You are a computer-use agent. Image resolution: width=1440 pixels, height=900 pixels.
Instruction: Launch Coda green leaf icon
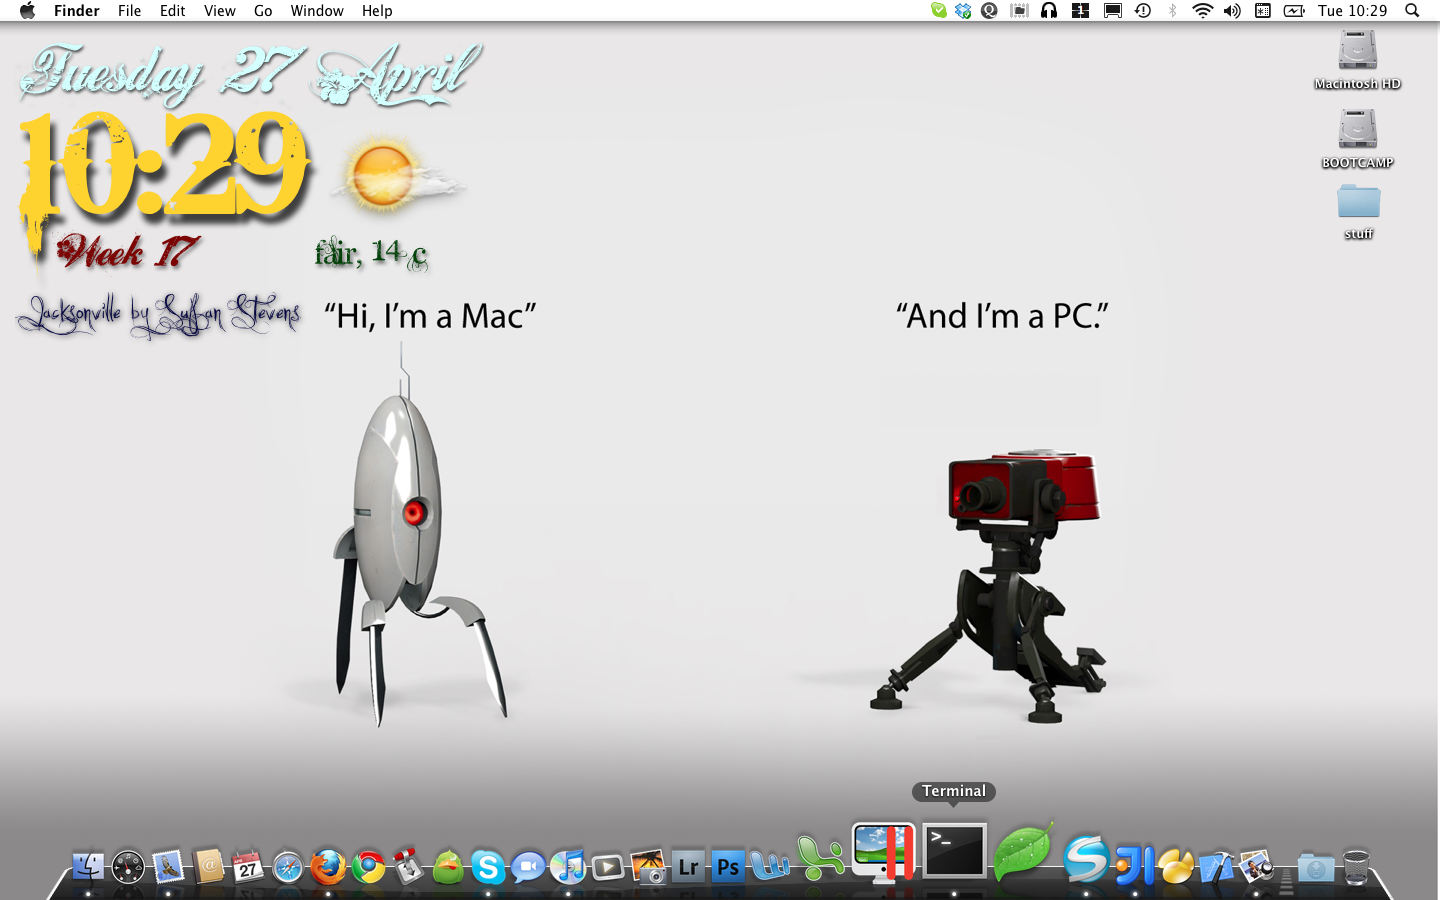click(x=1023, y=852)
